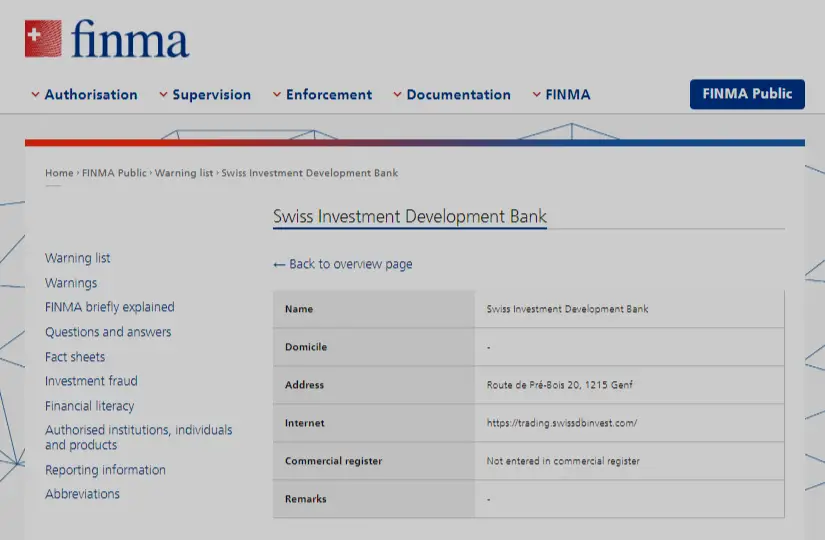Open Reporting information sidebar link
Screen dimensions: 825x540
105,470
